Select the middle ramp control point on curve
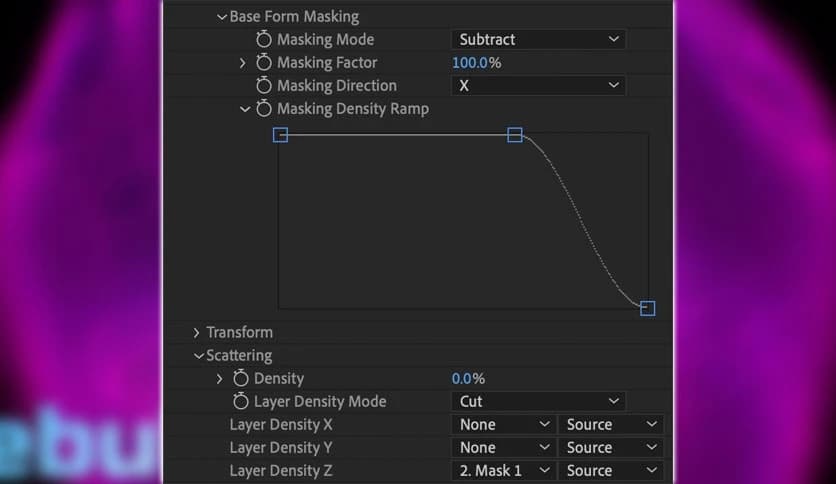The width and height of the screenshot is (836, 484). (x=515, y=135)
